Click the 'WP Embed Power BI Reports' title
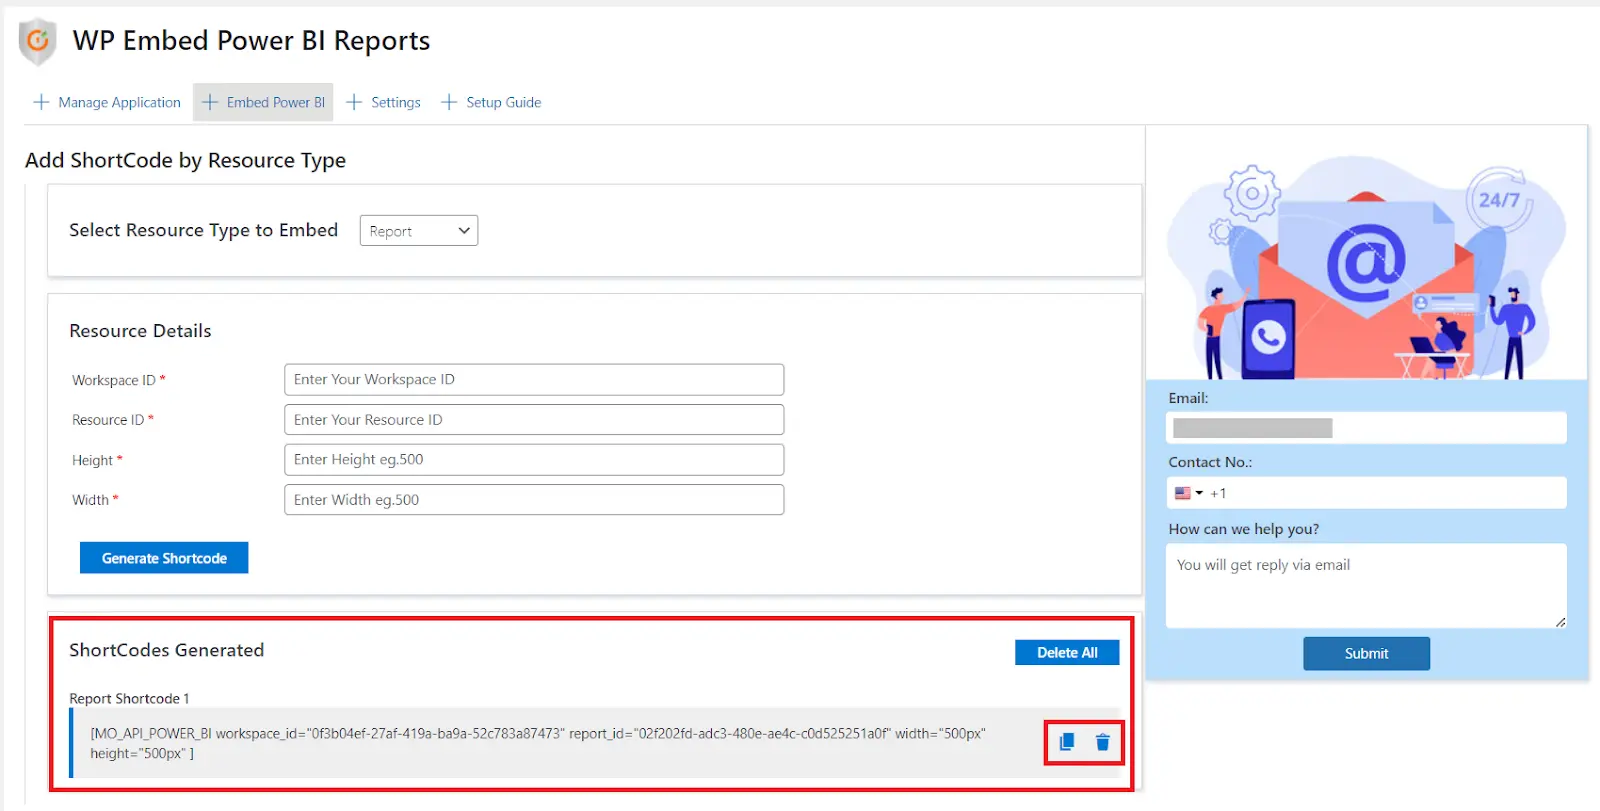This screenshot has width=1600, height=811. [x=251, y=41]
